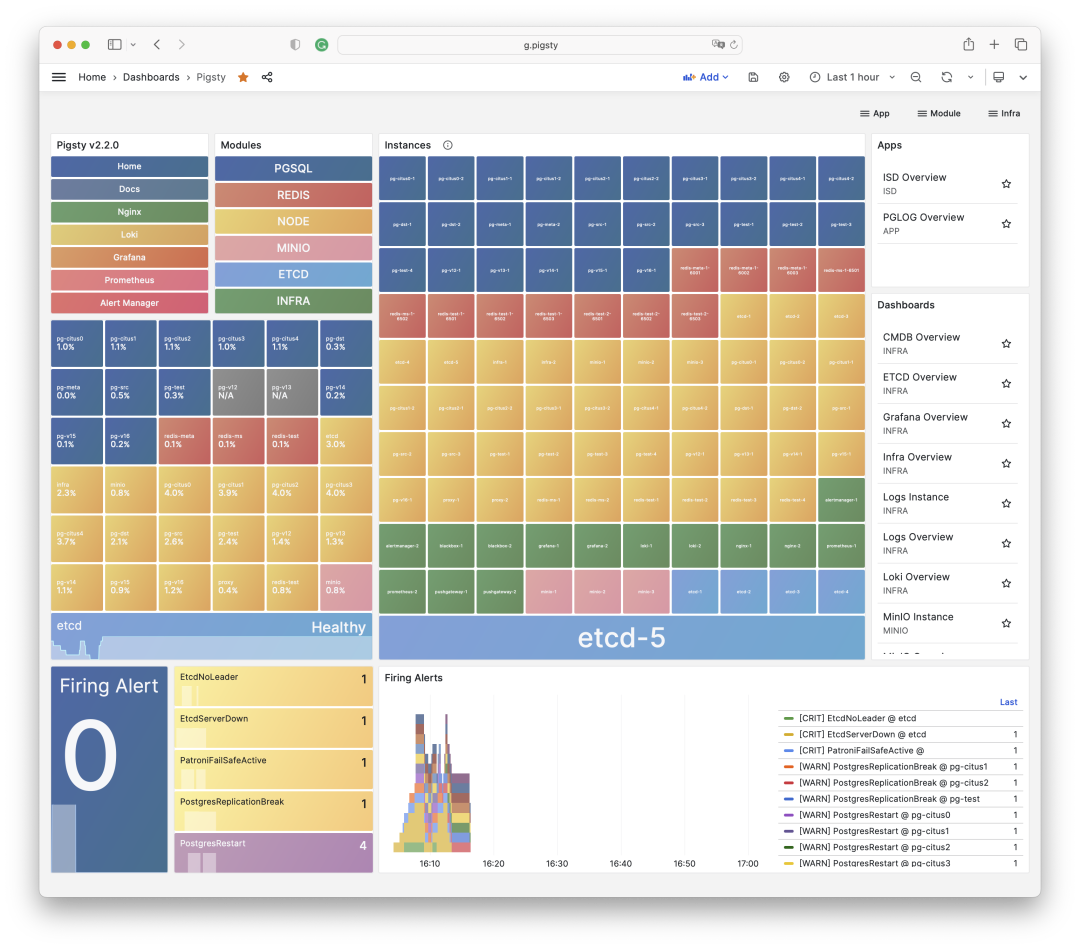Open dashboard settings gear
The image size is (1080, 949).
click(784, 77)
